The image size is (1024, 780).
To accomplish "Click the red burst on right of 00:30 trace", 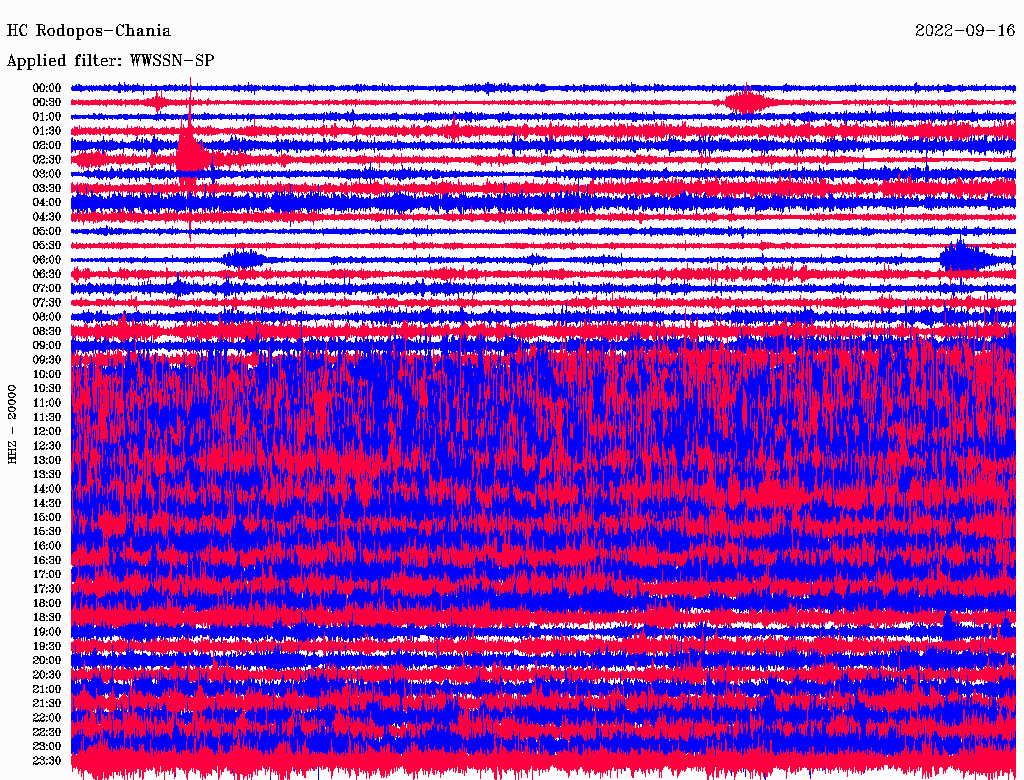I will (746, 101).
